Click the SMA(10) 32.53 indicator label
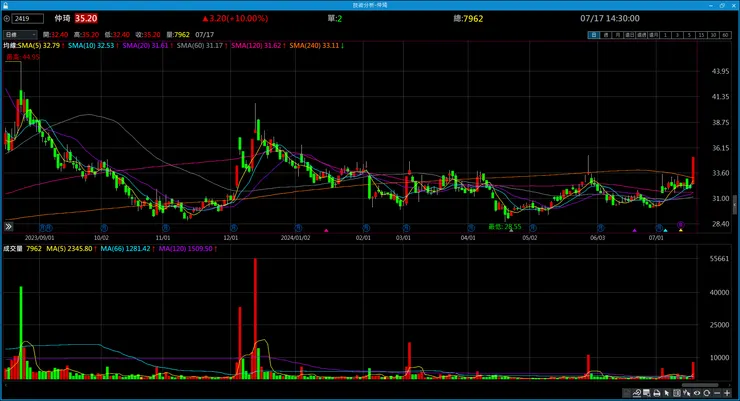The image size is (740, 401). (x=91, y=45)
